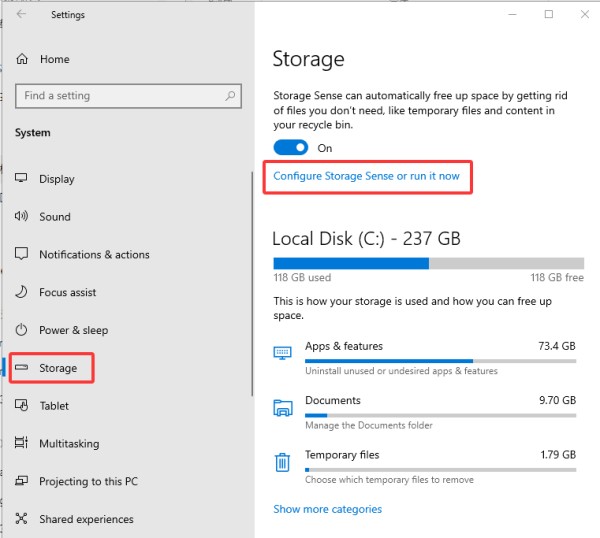Open Documents storage usage entry
The image size is (600, 538).
tap(425, 412)
